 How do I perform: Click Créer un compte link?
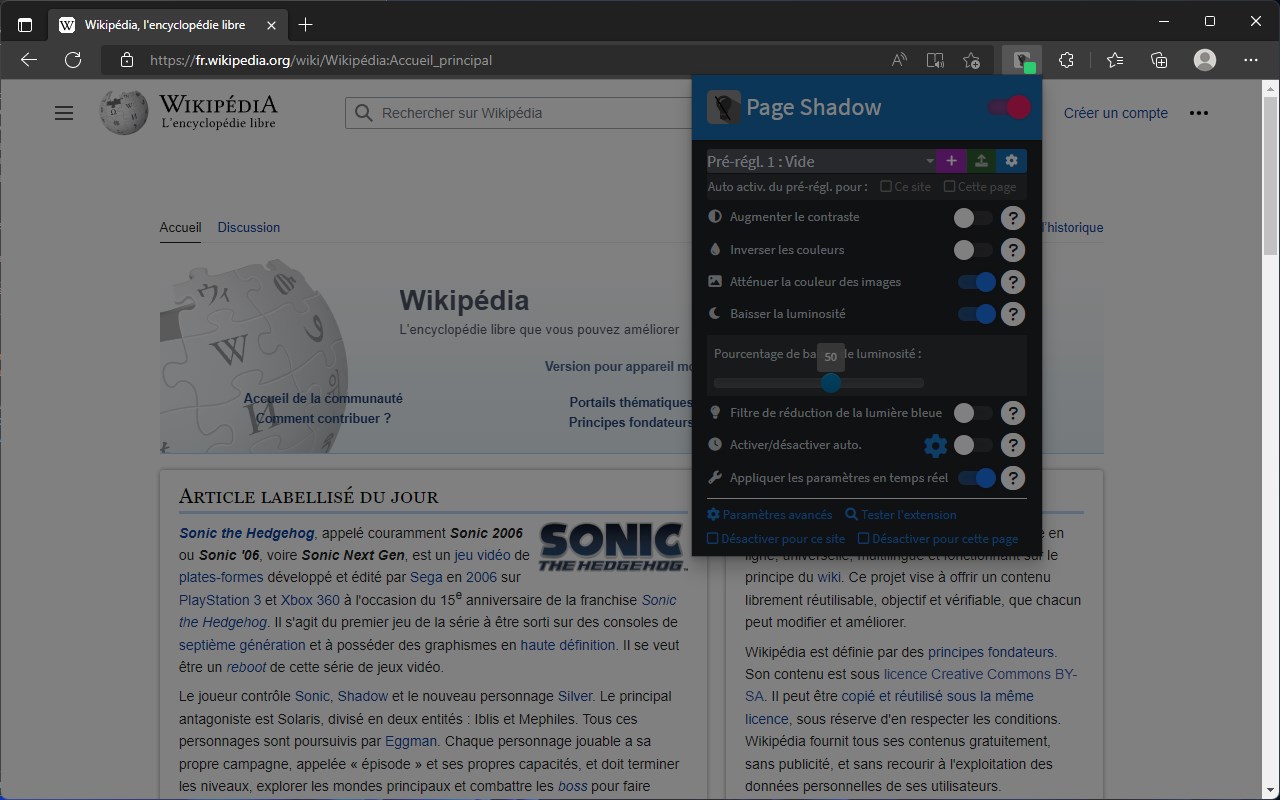coord(1116,113)
